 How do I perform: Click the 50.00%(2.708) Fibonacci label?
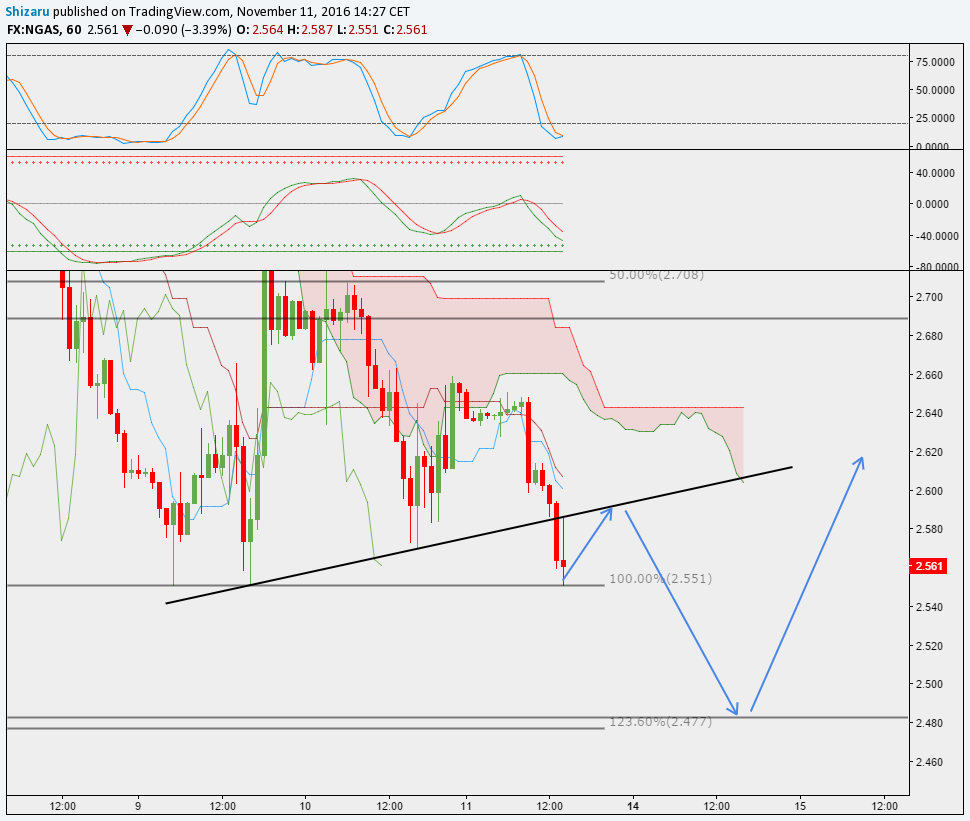point(656,275)
